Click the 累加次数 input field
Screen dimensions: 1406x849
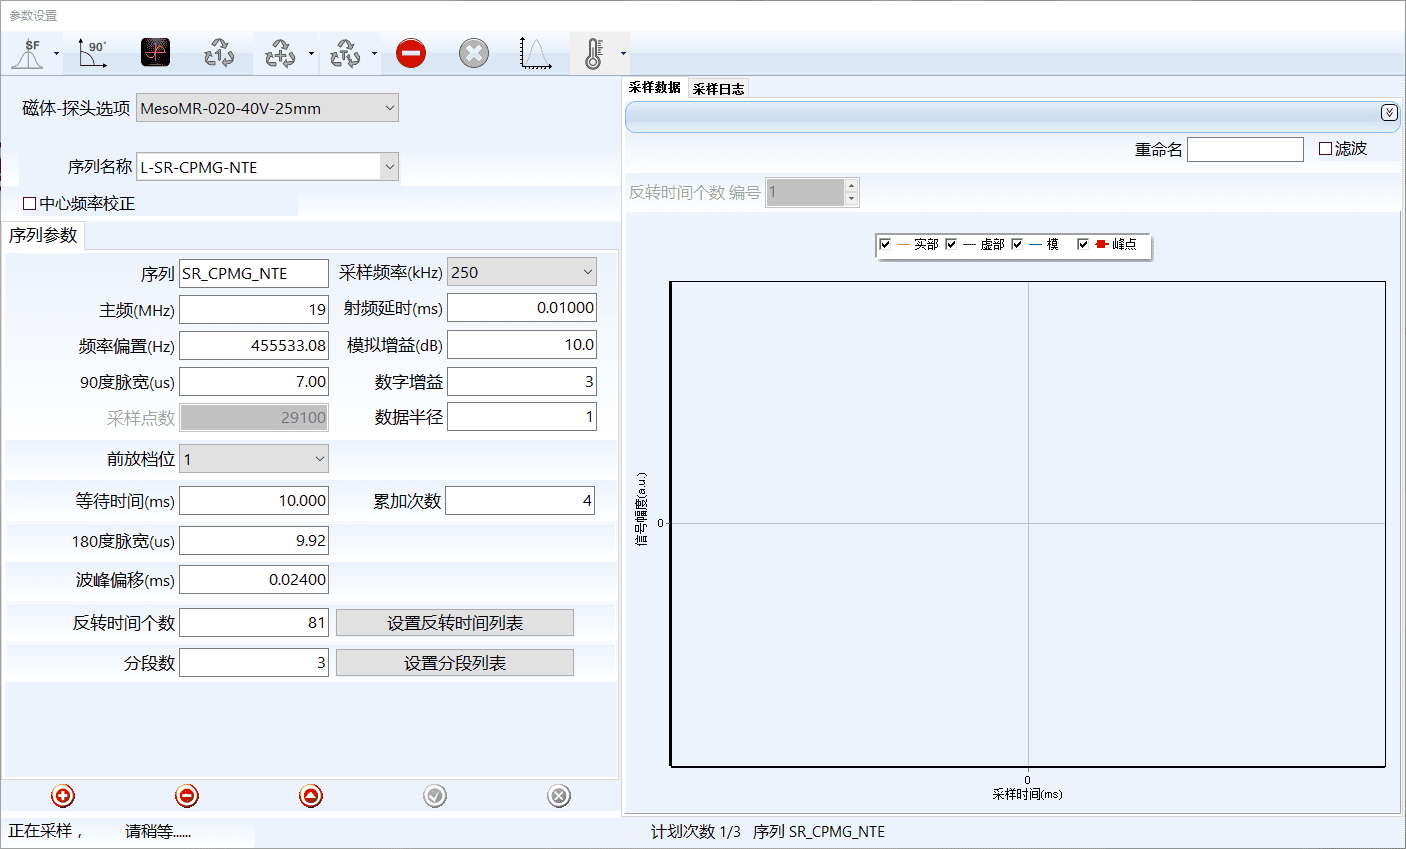520,501
